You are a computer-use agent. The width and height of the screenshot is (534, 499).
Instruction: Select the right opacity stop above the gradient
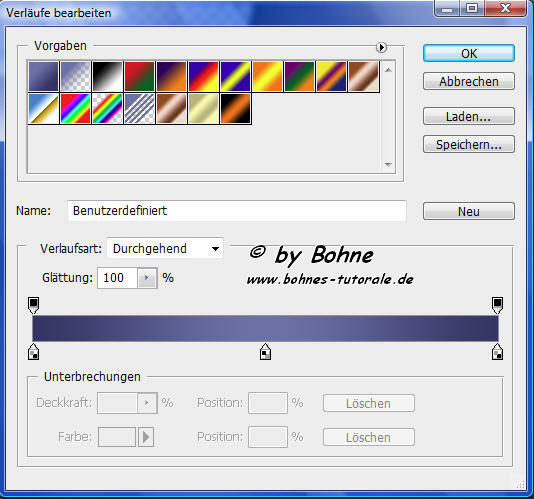coord(497,305)
